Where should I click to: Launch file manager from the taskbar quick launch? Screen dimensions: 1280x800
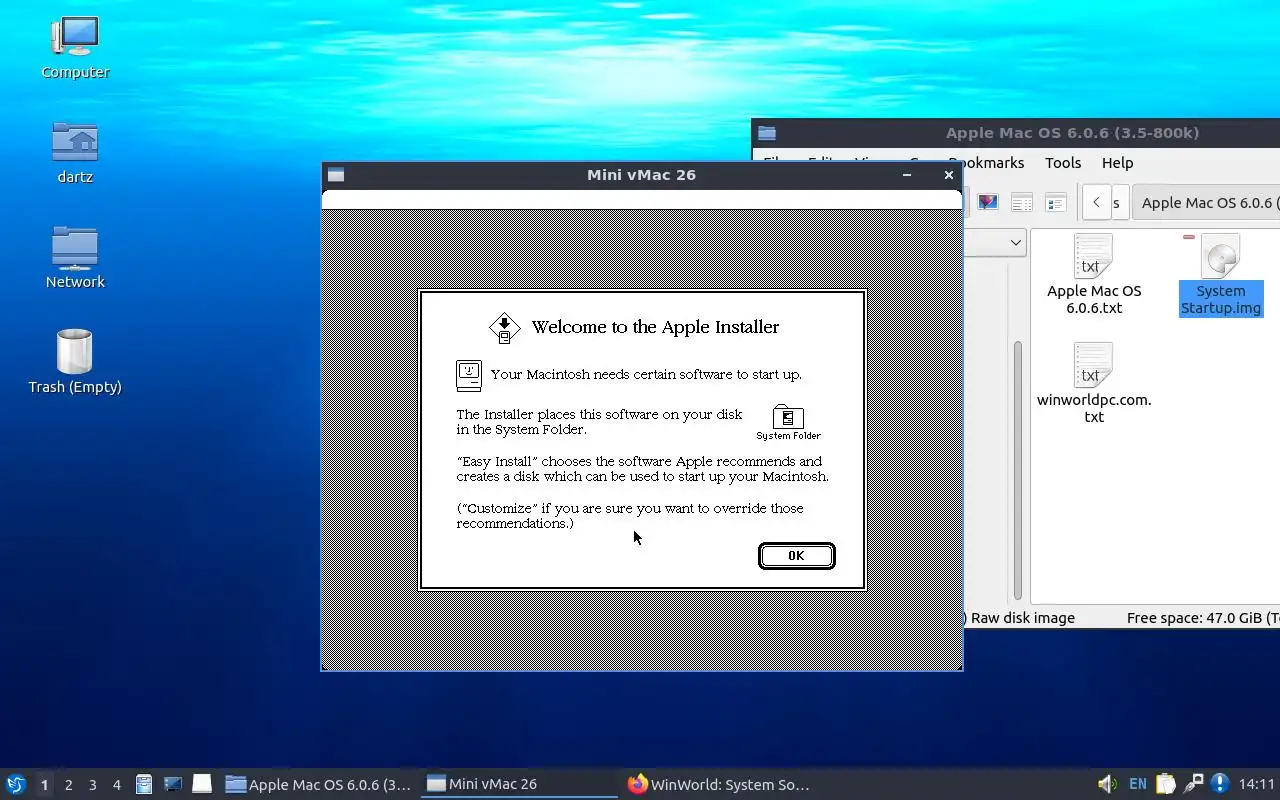(144, 785)
